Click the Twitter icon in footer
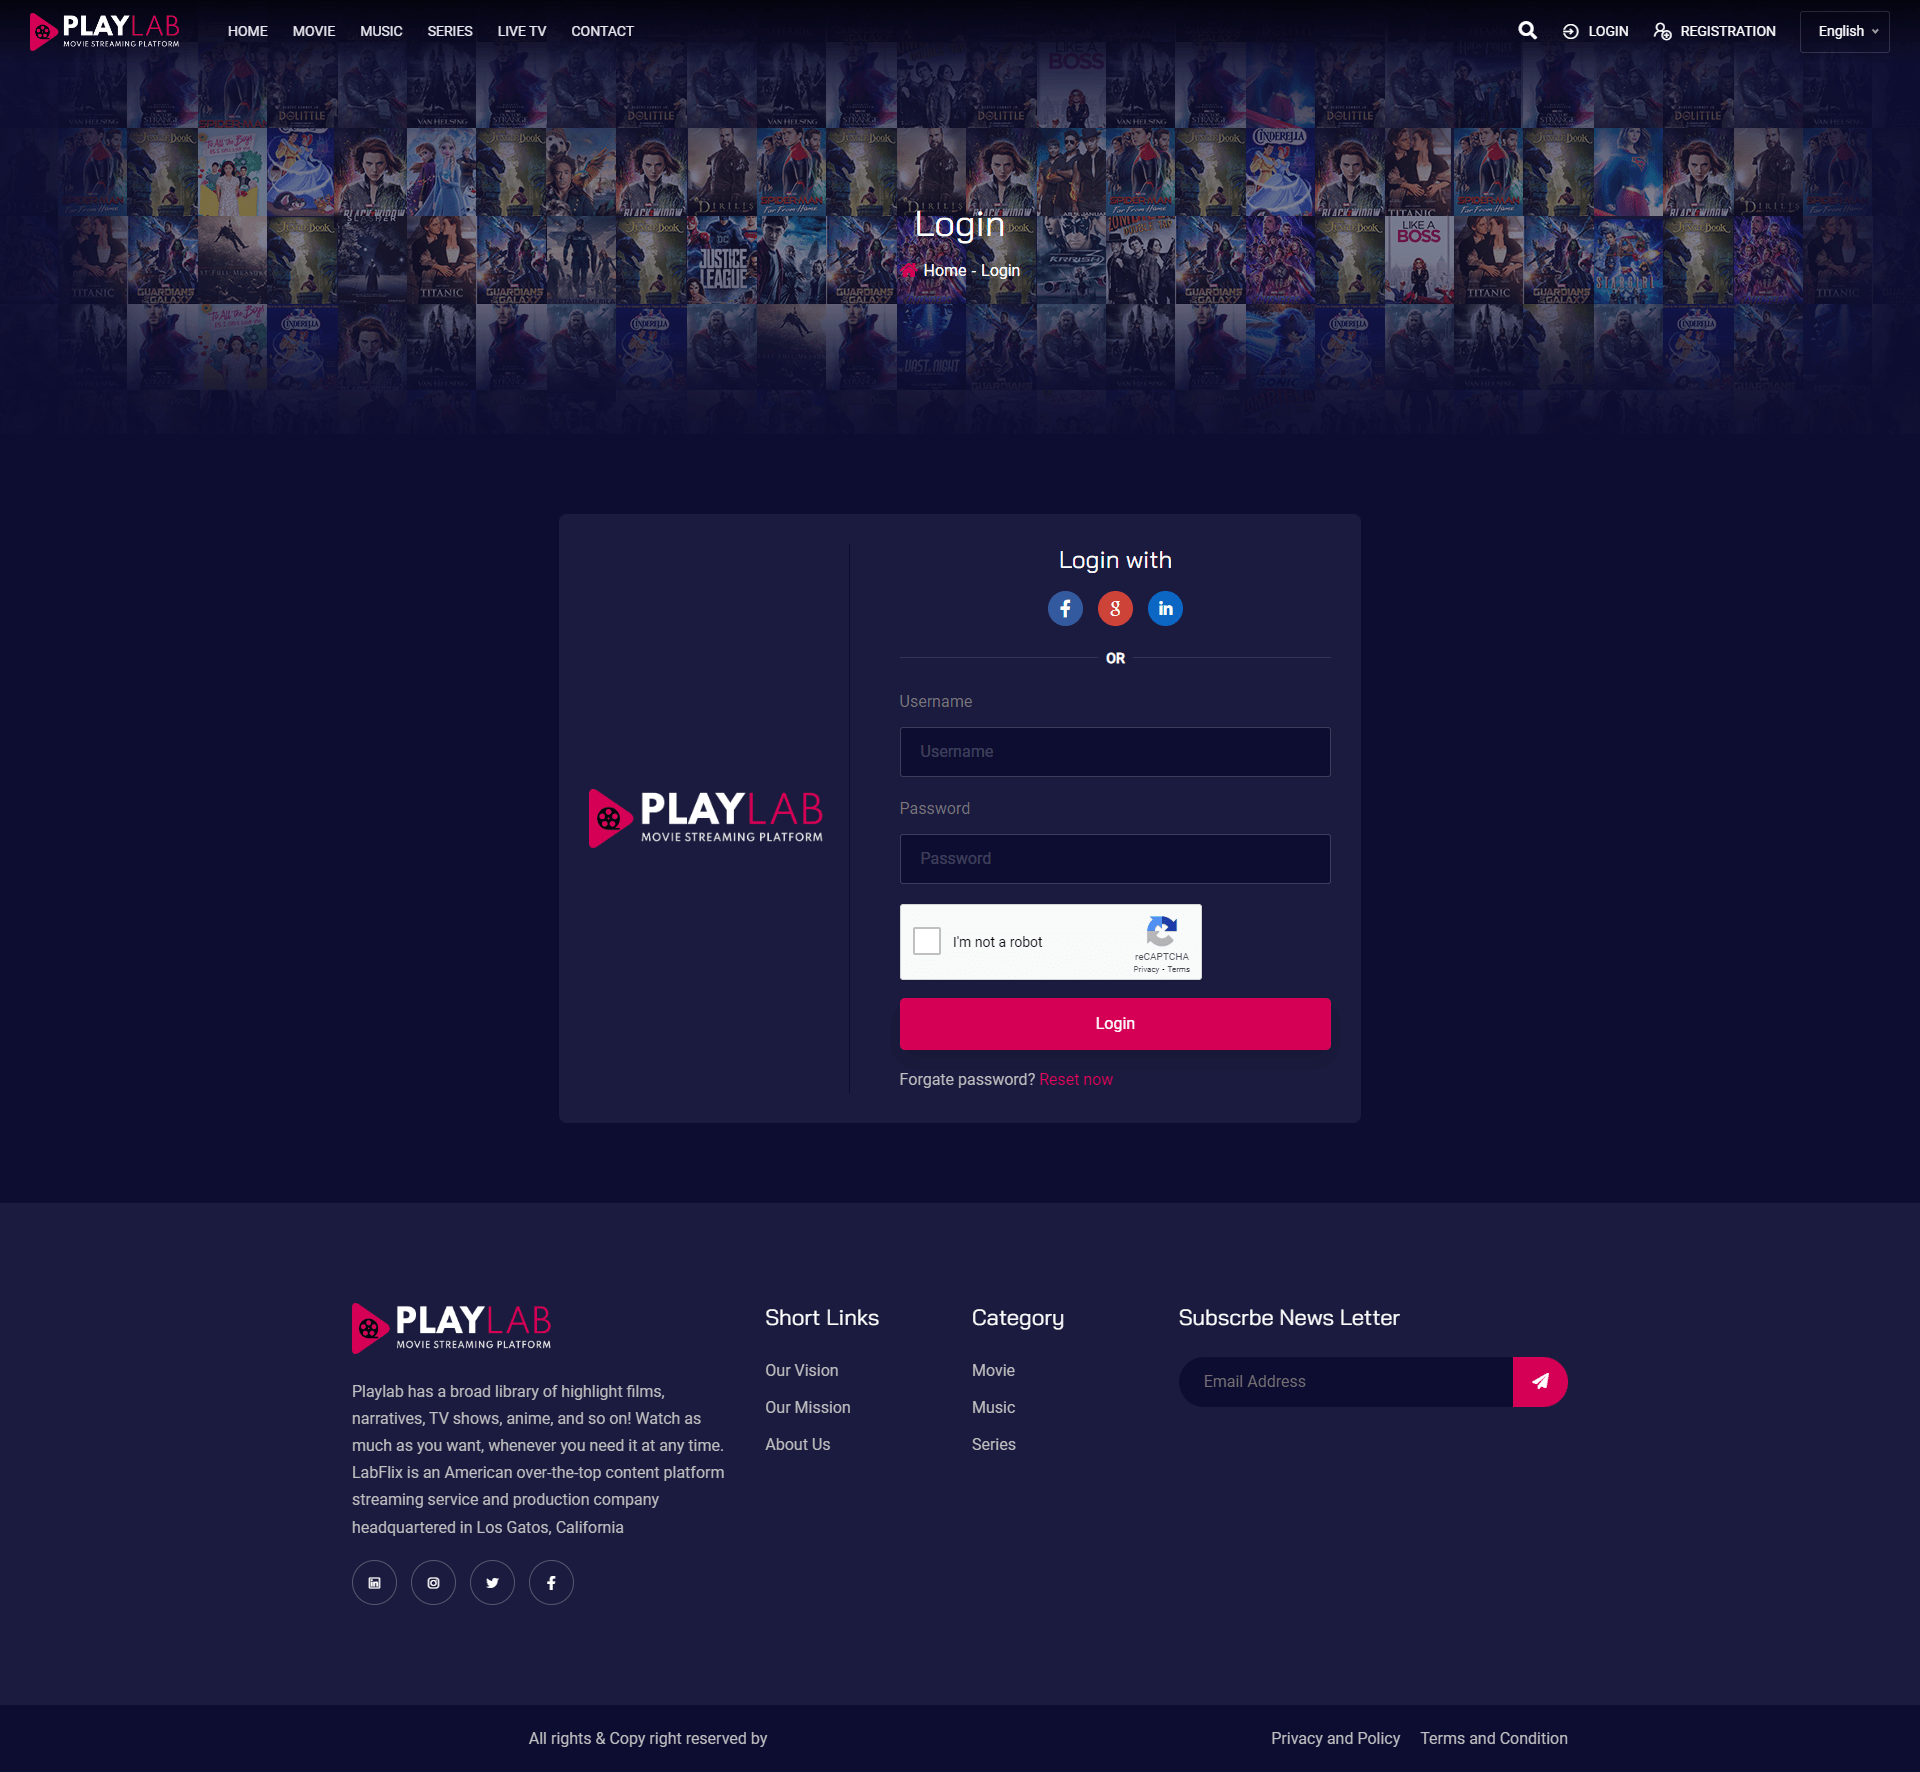Image resolution: width=1920 pixels, height=1772 pixels. (x=492, y=1581)
